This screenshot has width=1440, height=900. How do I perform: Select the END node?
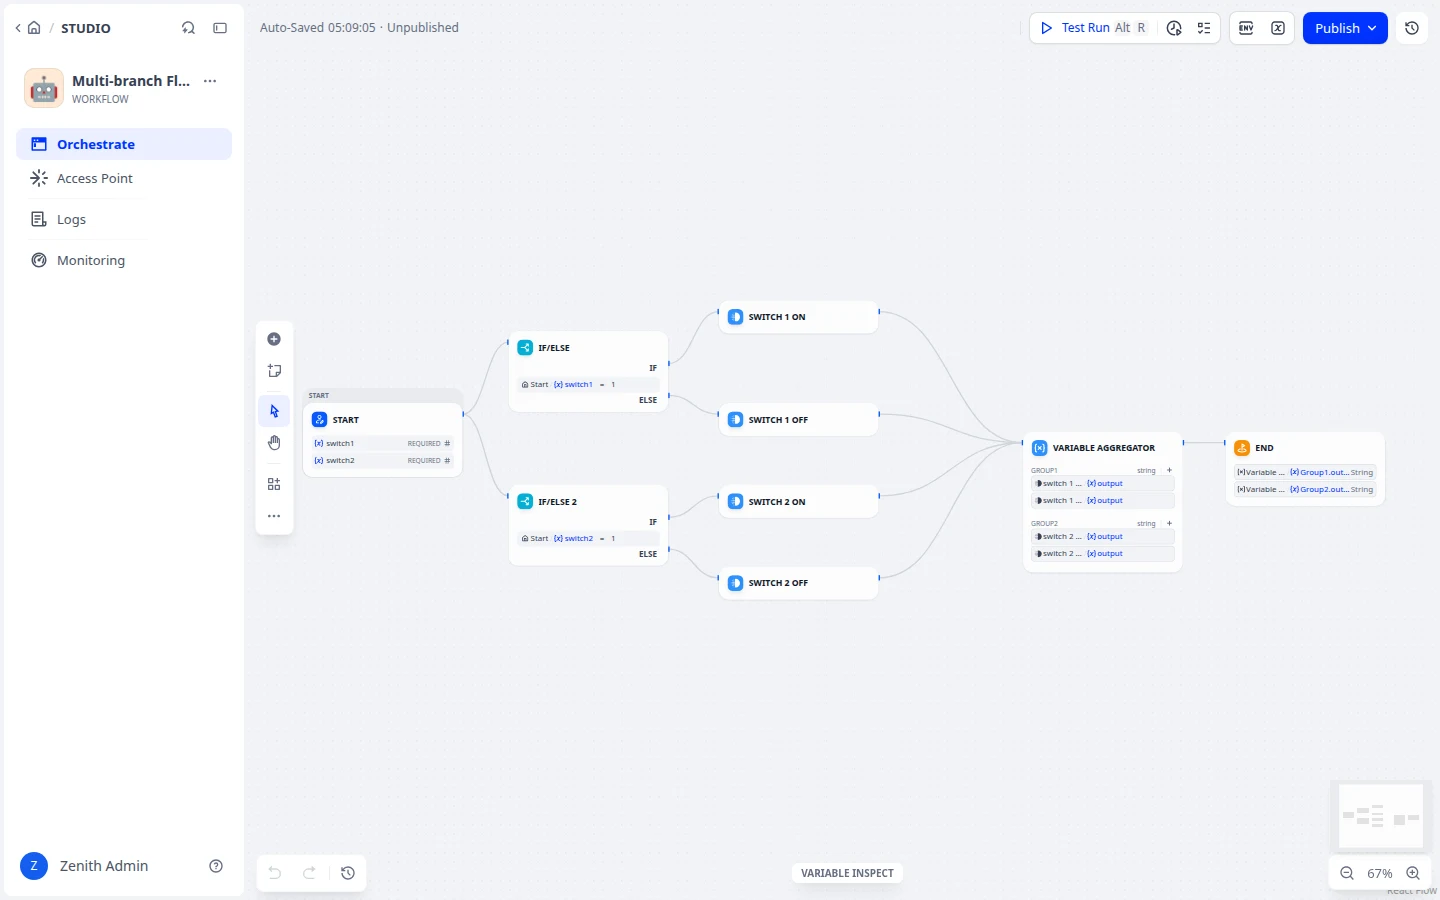[x=1305, y=469]
